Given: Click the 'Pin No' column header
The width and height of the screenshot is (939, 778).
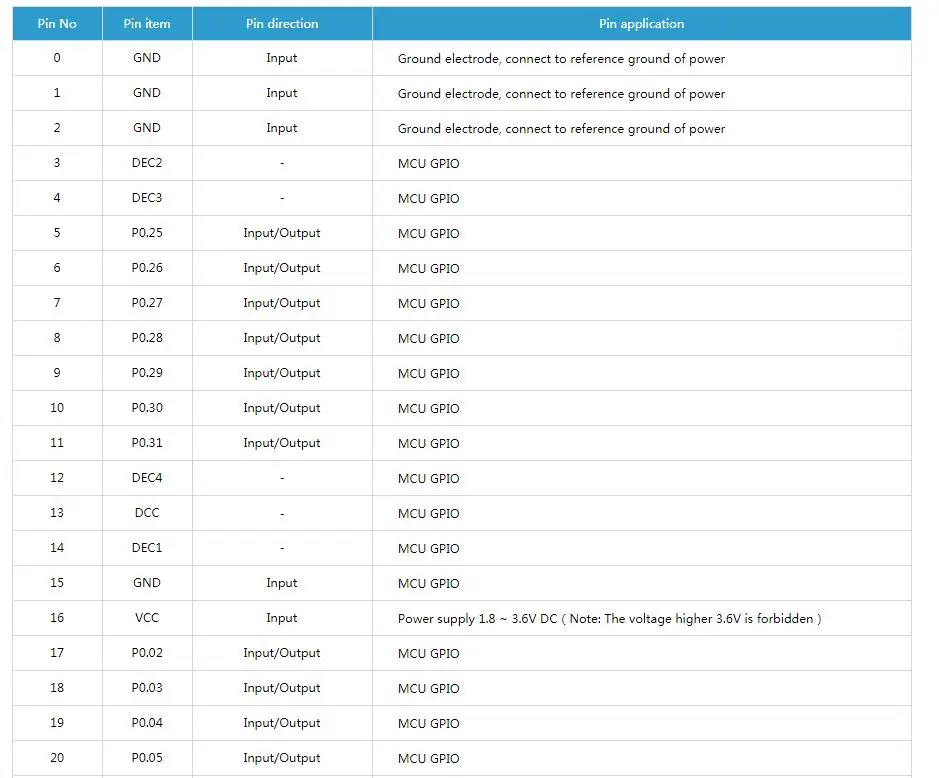Looking at the screenshot, I should pos(57,23).
